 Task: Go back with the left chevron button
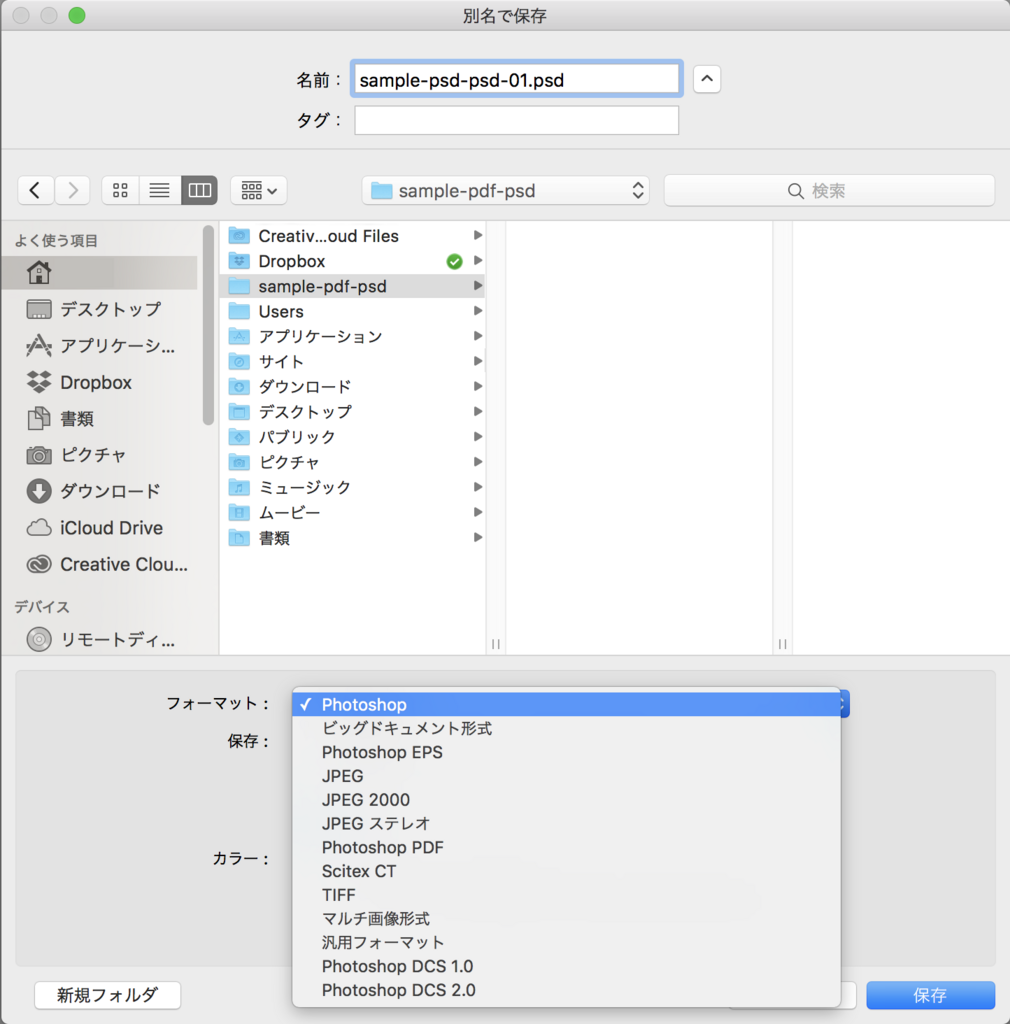(35, 191)
